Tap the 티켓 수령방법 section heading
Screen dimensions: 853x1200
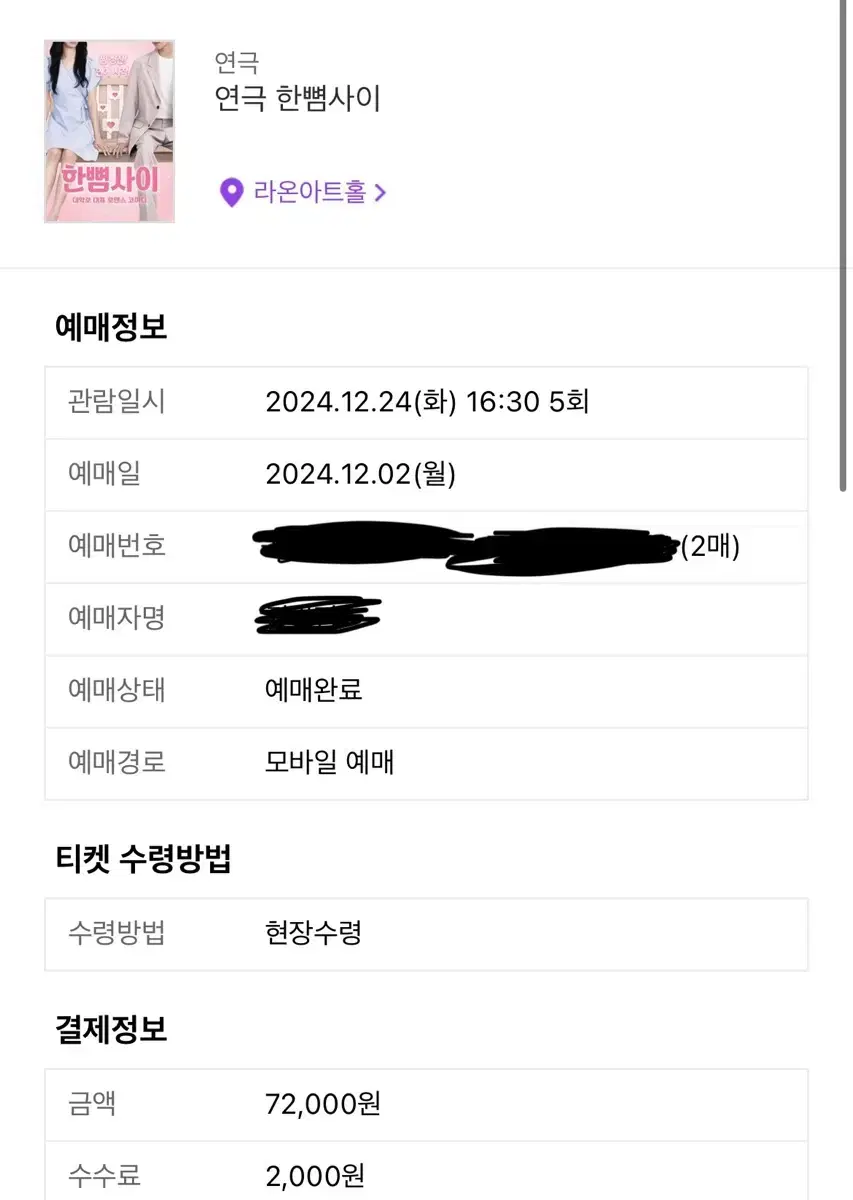pos(143,858)
